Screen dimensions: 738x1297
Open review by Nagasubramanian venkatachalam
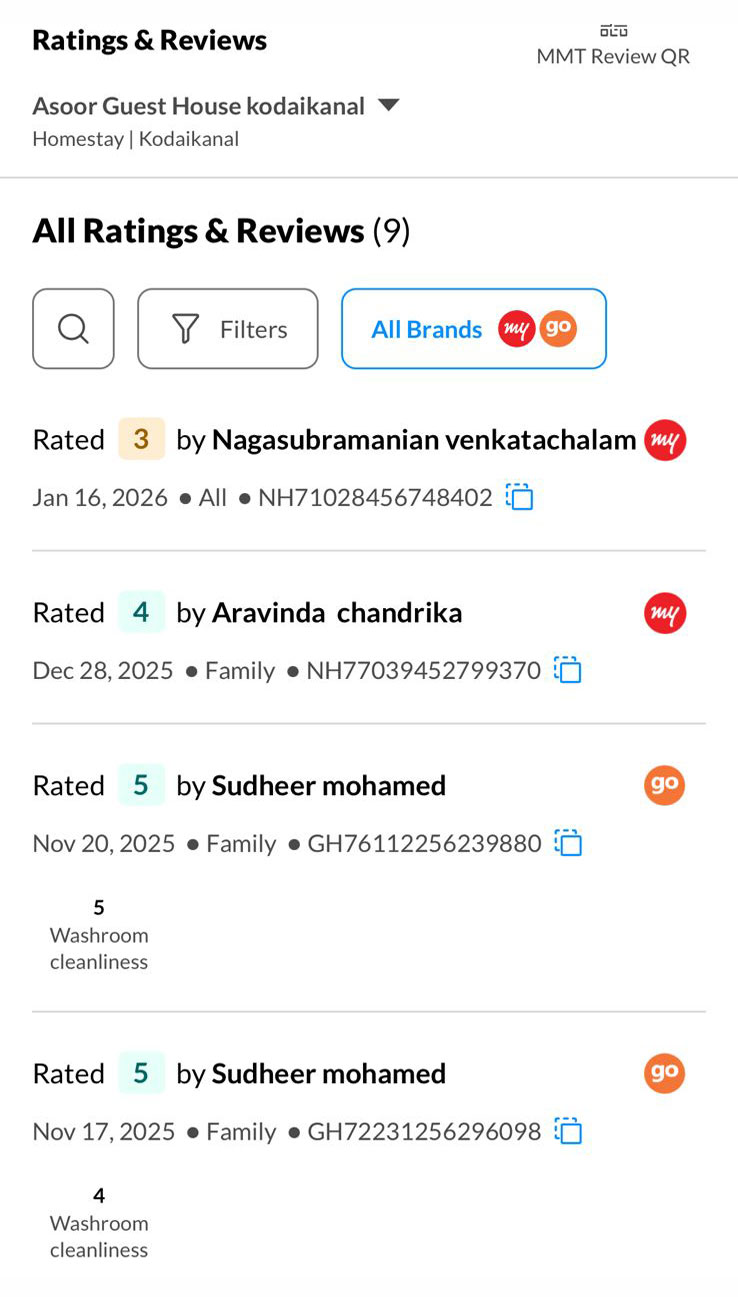(424, 440)
